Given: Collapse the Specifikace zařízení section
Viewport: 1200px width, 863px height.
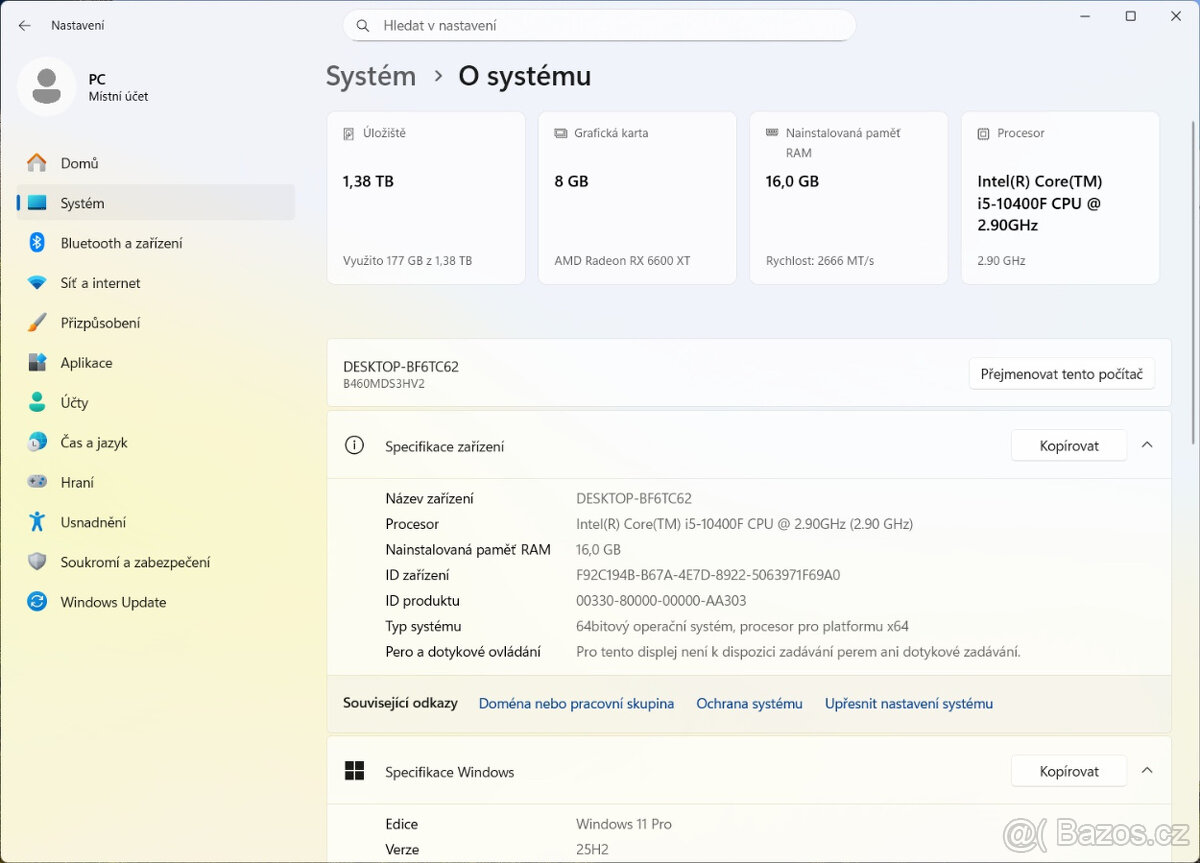Looking at the screenshot, I should click(x=1147, y=445).
